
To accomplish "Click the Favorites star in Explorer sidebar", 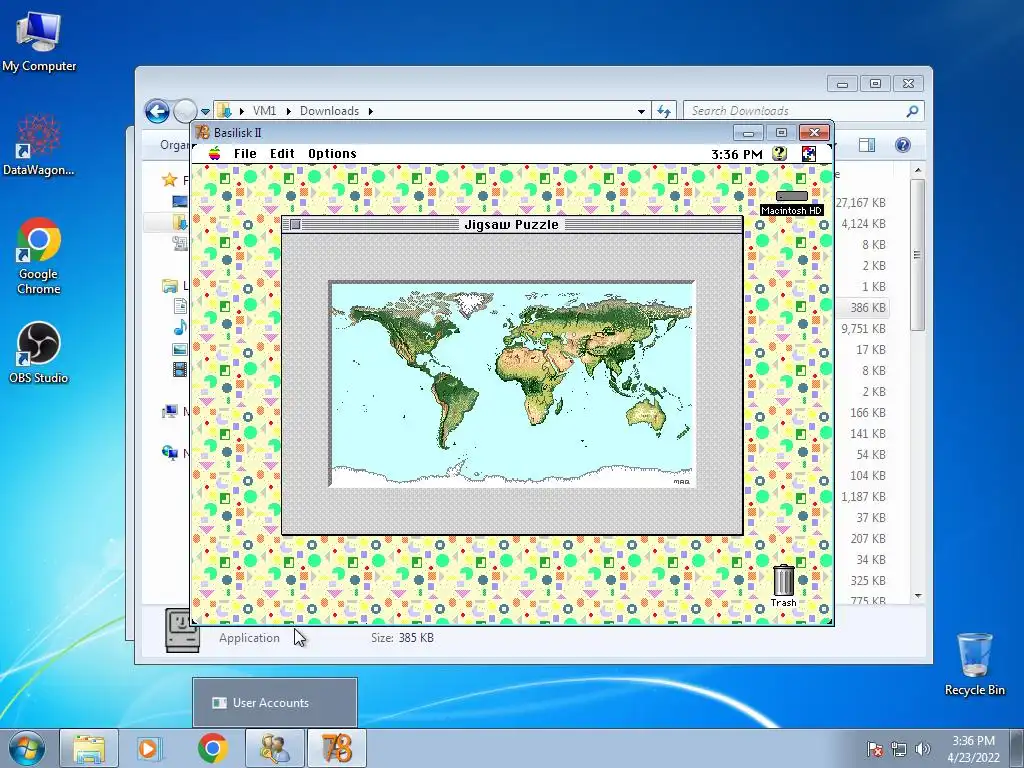I will tap(170, 180).
